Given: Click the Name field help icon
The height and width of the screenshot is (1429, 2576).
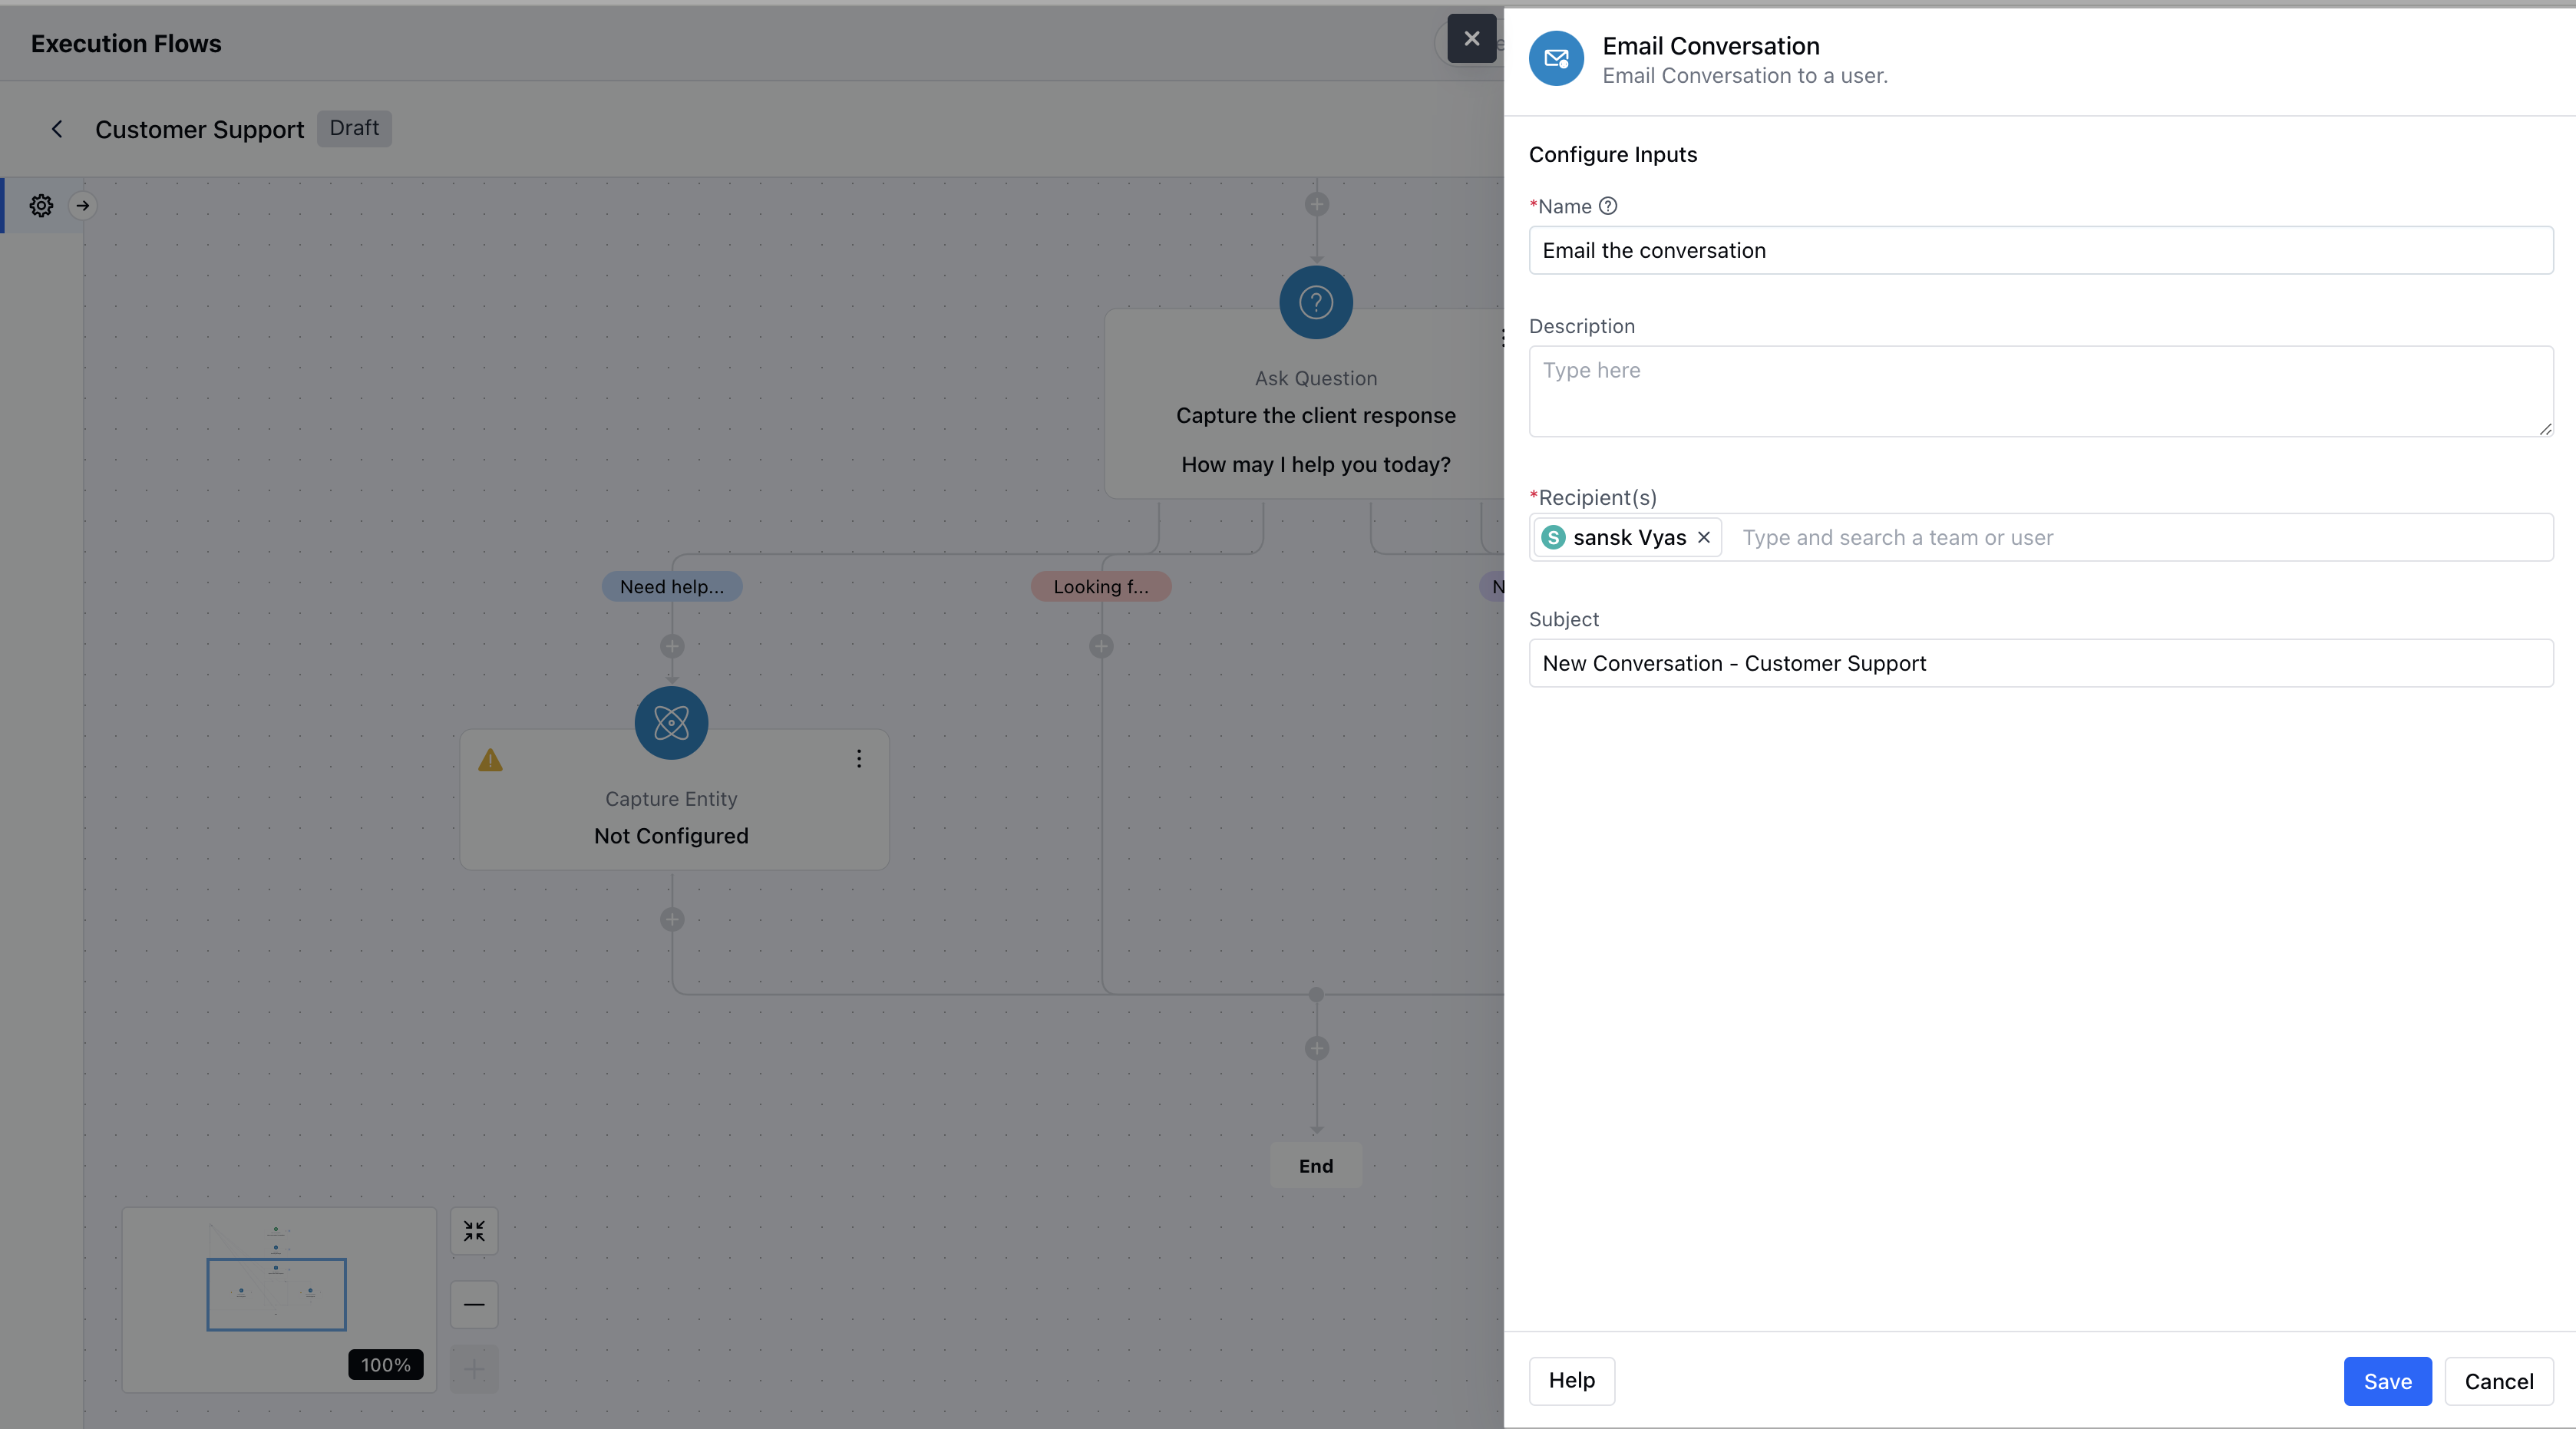Looking at the screenshot, I should 1608,206.
